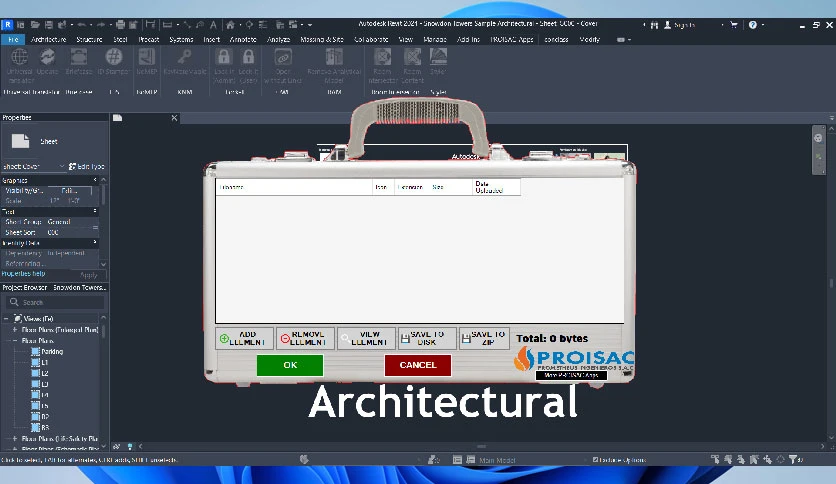The width and height of the screenshot is (836, 484).
Task: Click the Help question mark icon
Action: pyautogui.click(x=752, y=25)
